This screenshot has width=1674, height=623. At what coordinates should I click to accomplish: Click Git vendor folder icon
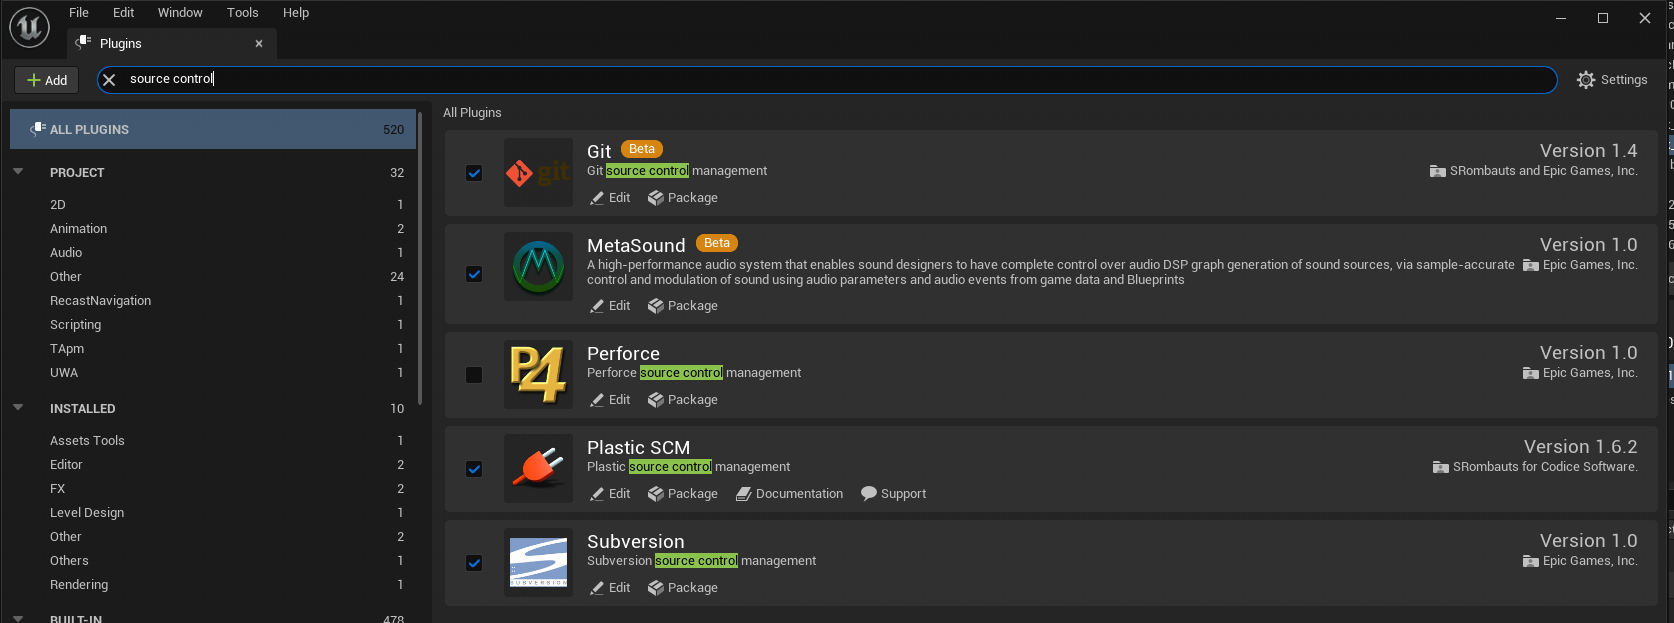coord(1438,171)
